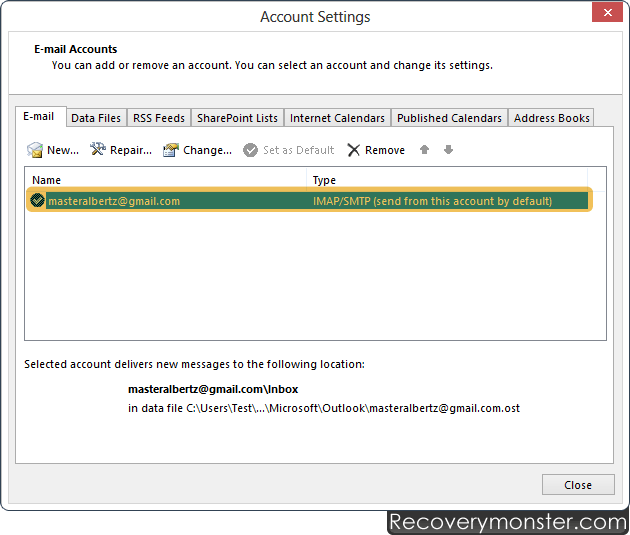Move account up with the up arrow
Viewport: 630px width, 535px height.
[424, 150]
